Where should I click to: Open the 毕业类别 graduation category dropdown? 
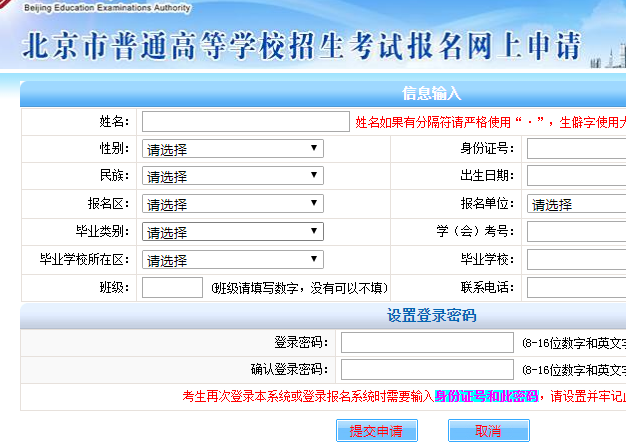pos(232,231)
